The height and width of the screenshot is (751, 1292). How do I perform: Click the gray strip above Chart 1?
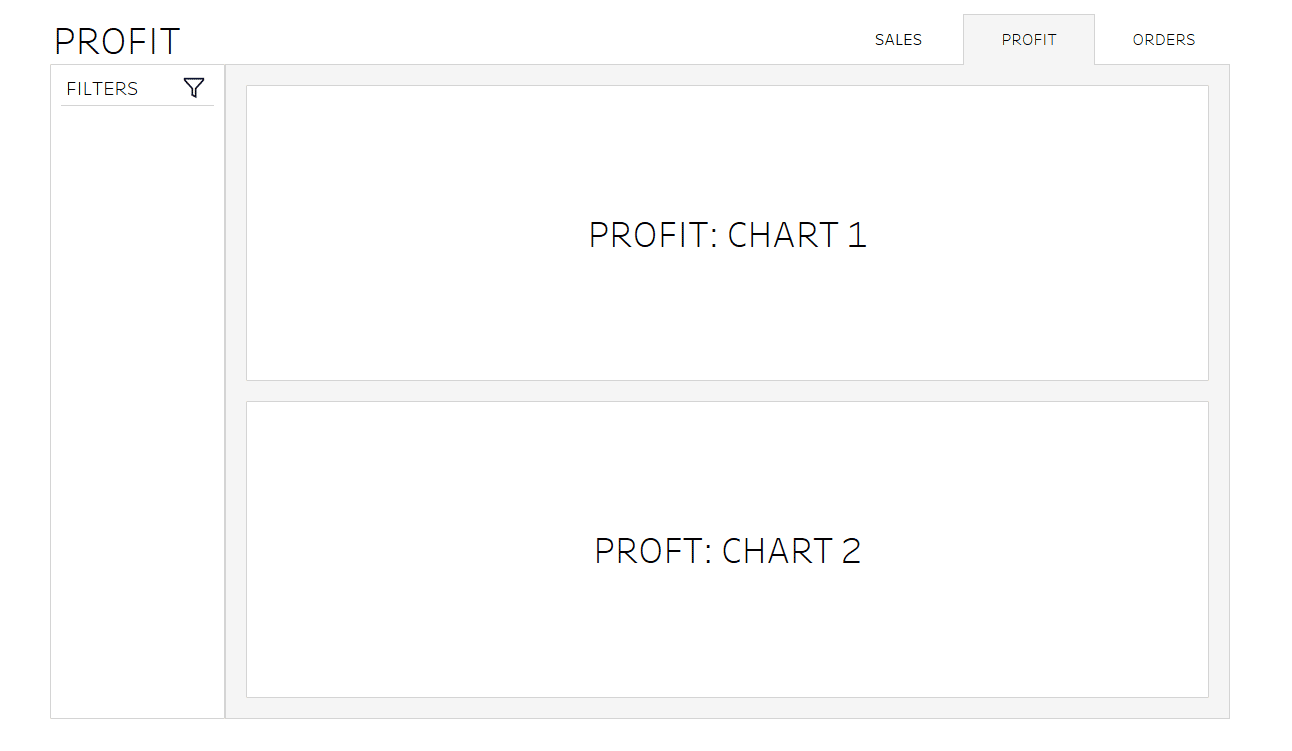pos(727,75)
